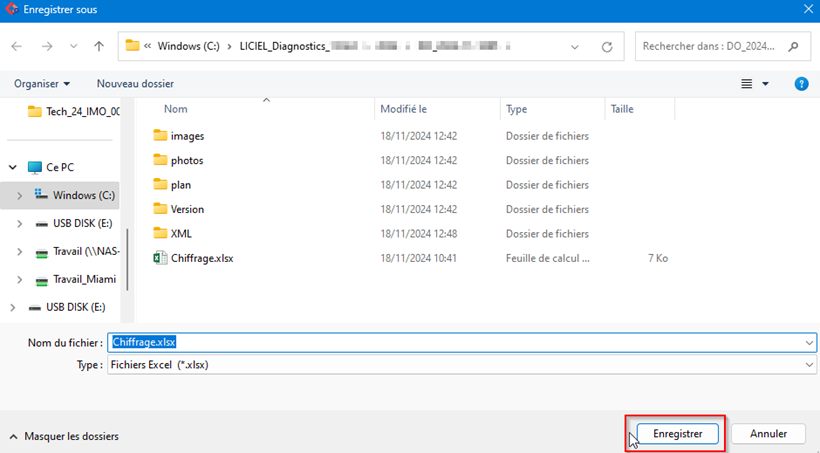Close the Enregistrer sous dialog
The width and height of the screenshot is (820, 453).
(808, 9)
